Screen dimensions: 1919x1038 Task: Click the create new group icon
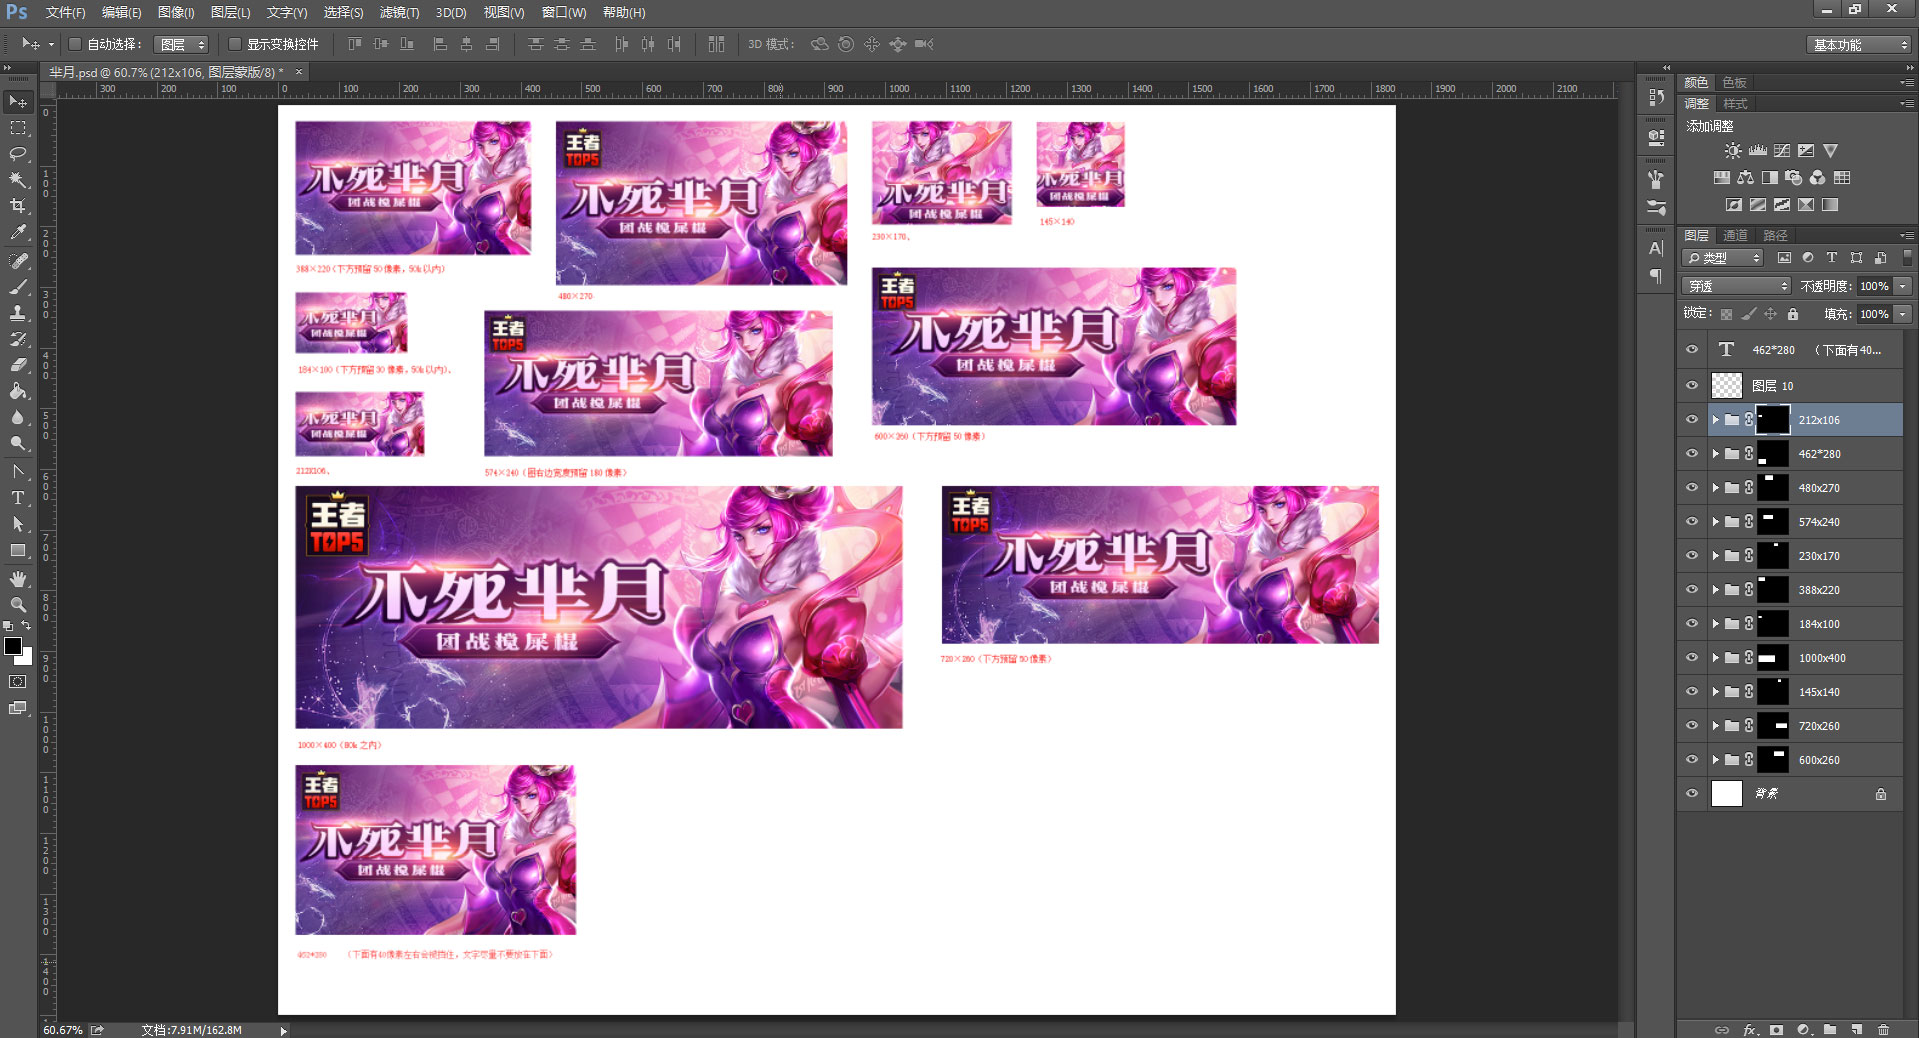point(1830,1029)
